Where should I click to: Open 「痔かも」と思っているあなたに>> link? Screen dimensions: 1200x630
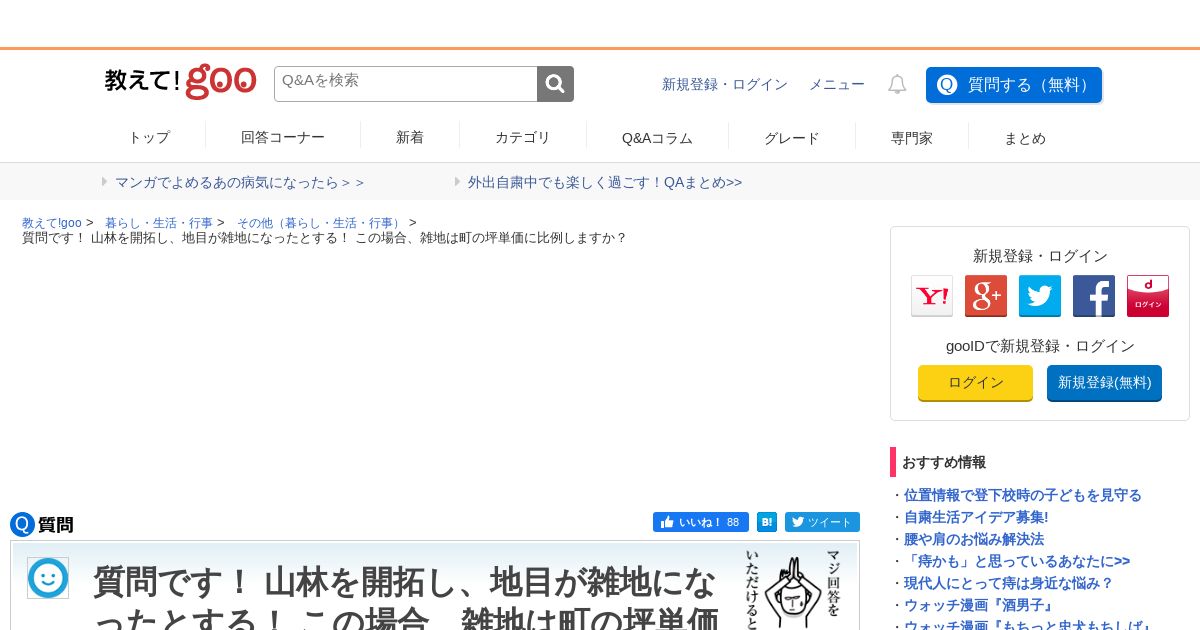pos(1017,561)
